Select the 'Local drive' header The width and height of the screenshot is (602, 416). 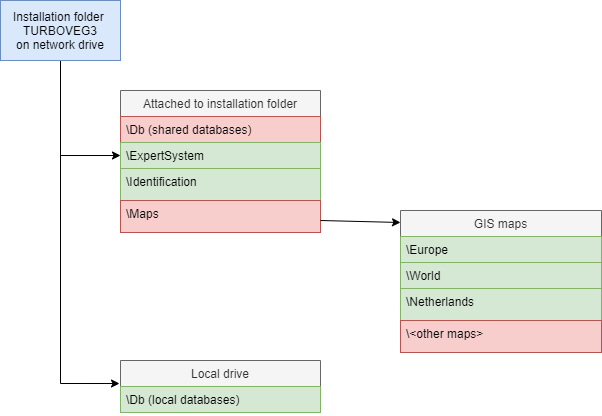220,373
